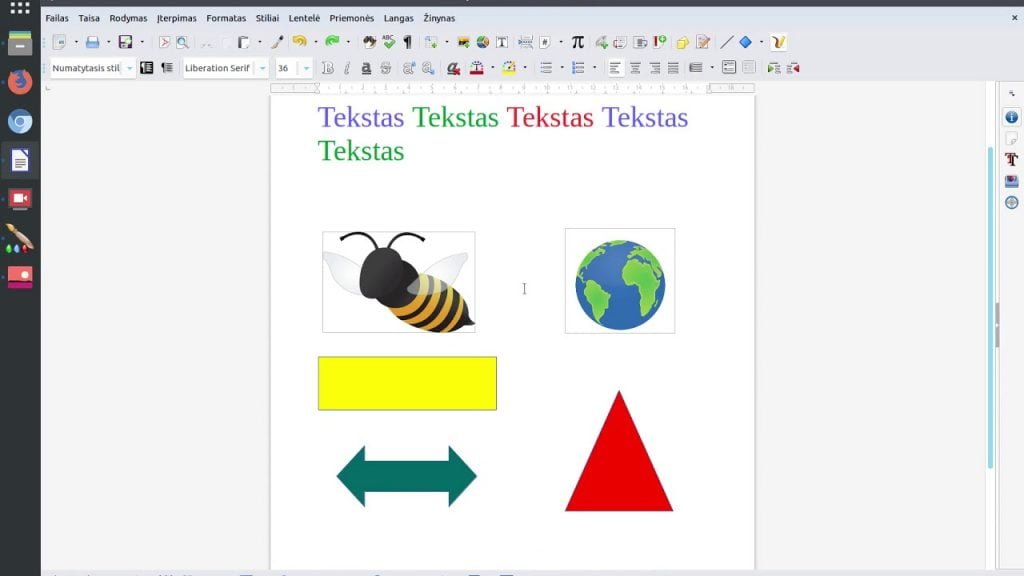This screenshot has height=576, width=1024.
Task: Open the paragraph style dropdown
Action: click(x=129, y=68)
